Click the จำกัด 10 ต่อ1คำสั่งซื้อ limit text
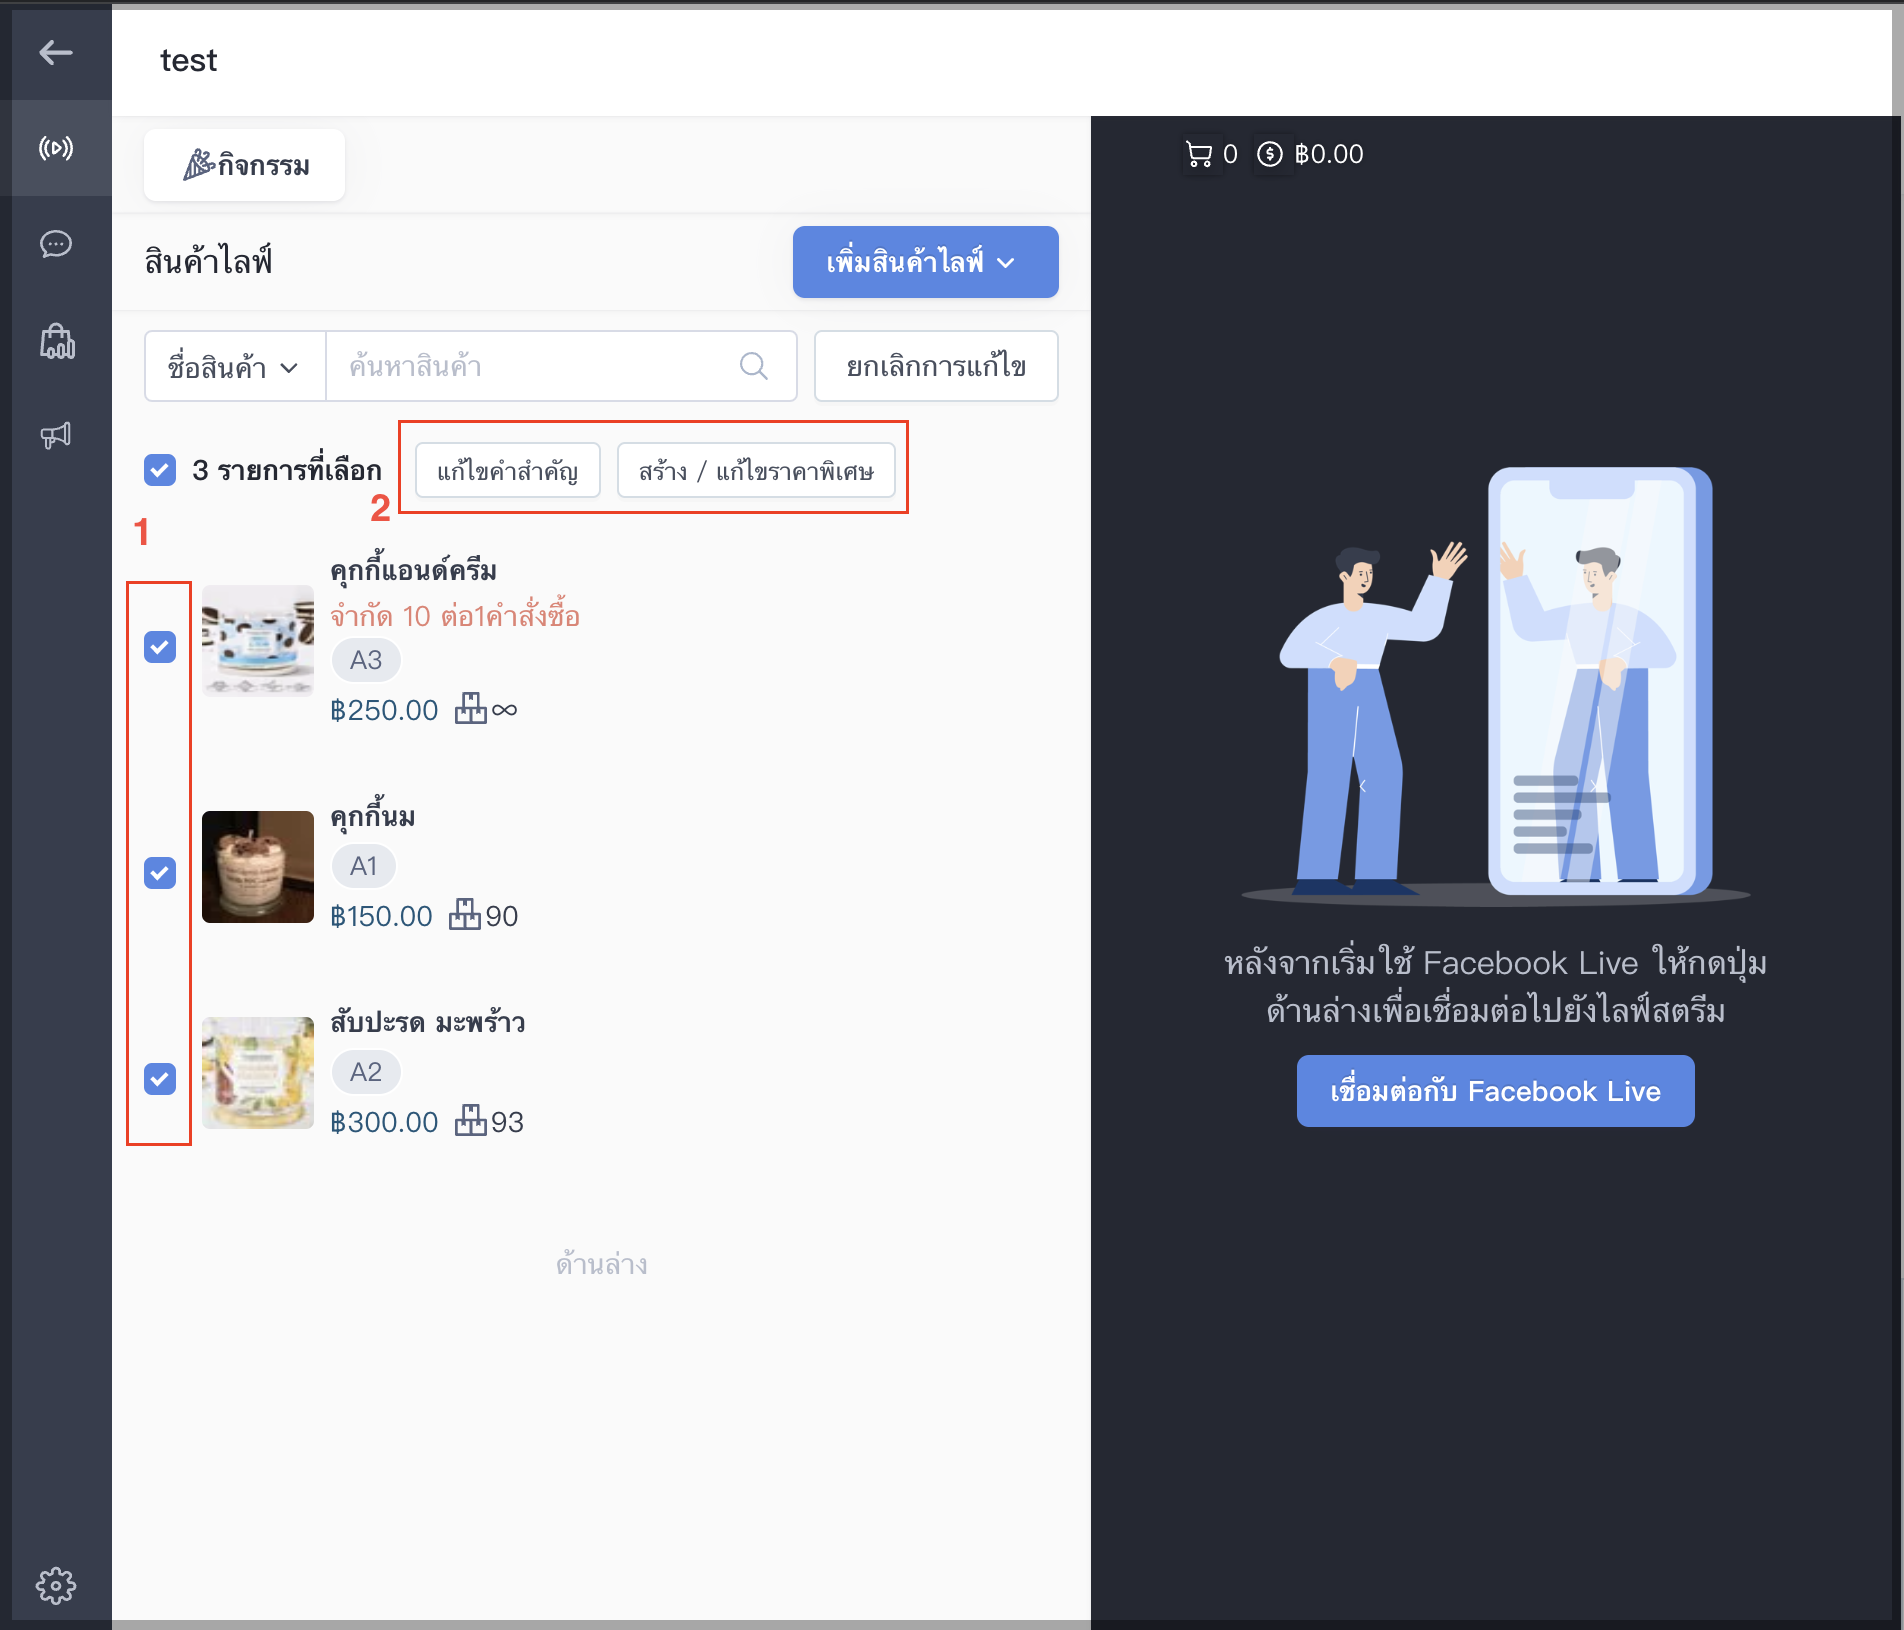 click(x=455, y=615)
